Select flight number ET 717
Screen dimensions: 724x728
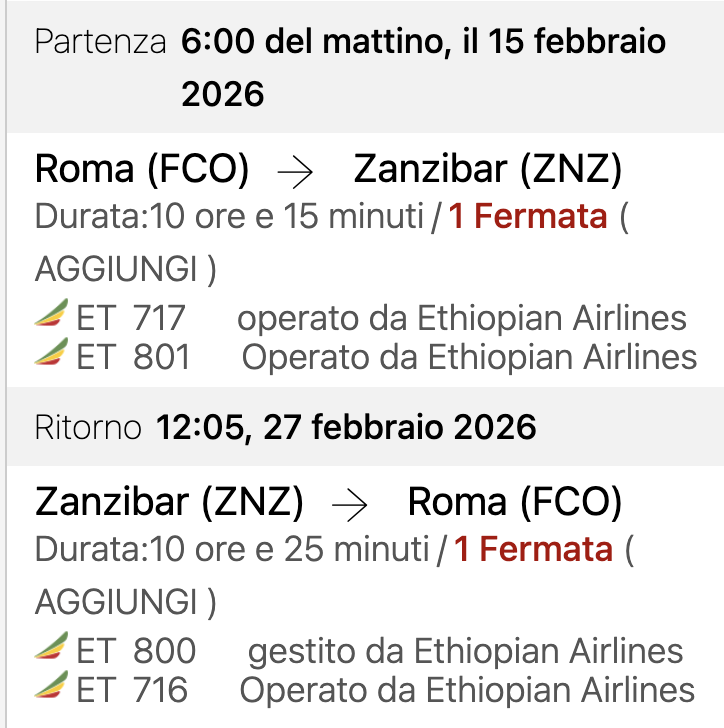(x=131, y=318)
